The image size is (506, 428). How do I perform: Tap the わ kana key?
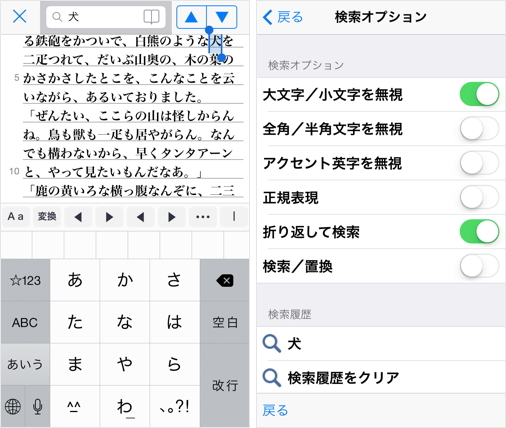[125, 406]
